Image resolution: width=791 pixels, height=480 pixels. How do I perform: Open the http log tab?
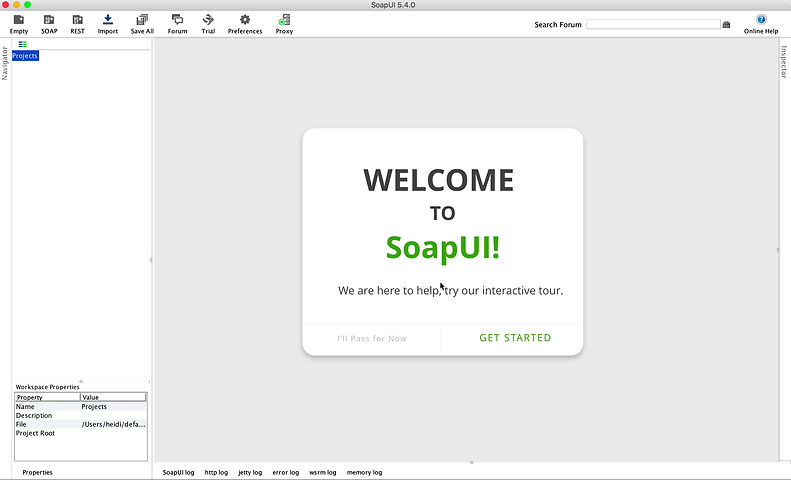pyautogui.click(x=216, y=472)
